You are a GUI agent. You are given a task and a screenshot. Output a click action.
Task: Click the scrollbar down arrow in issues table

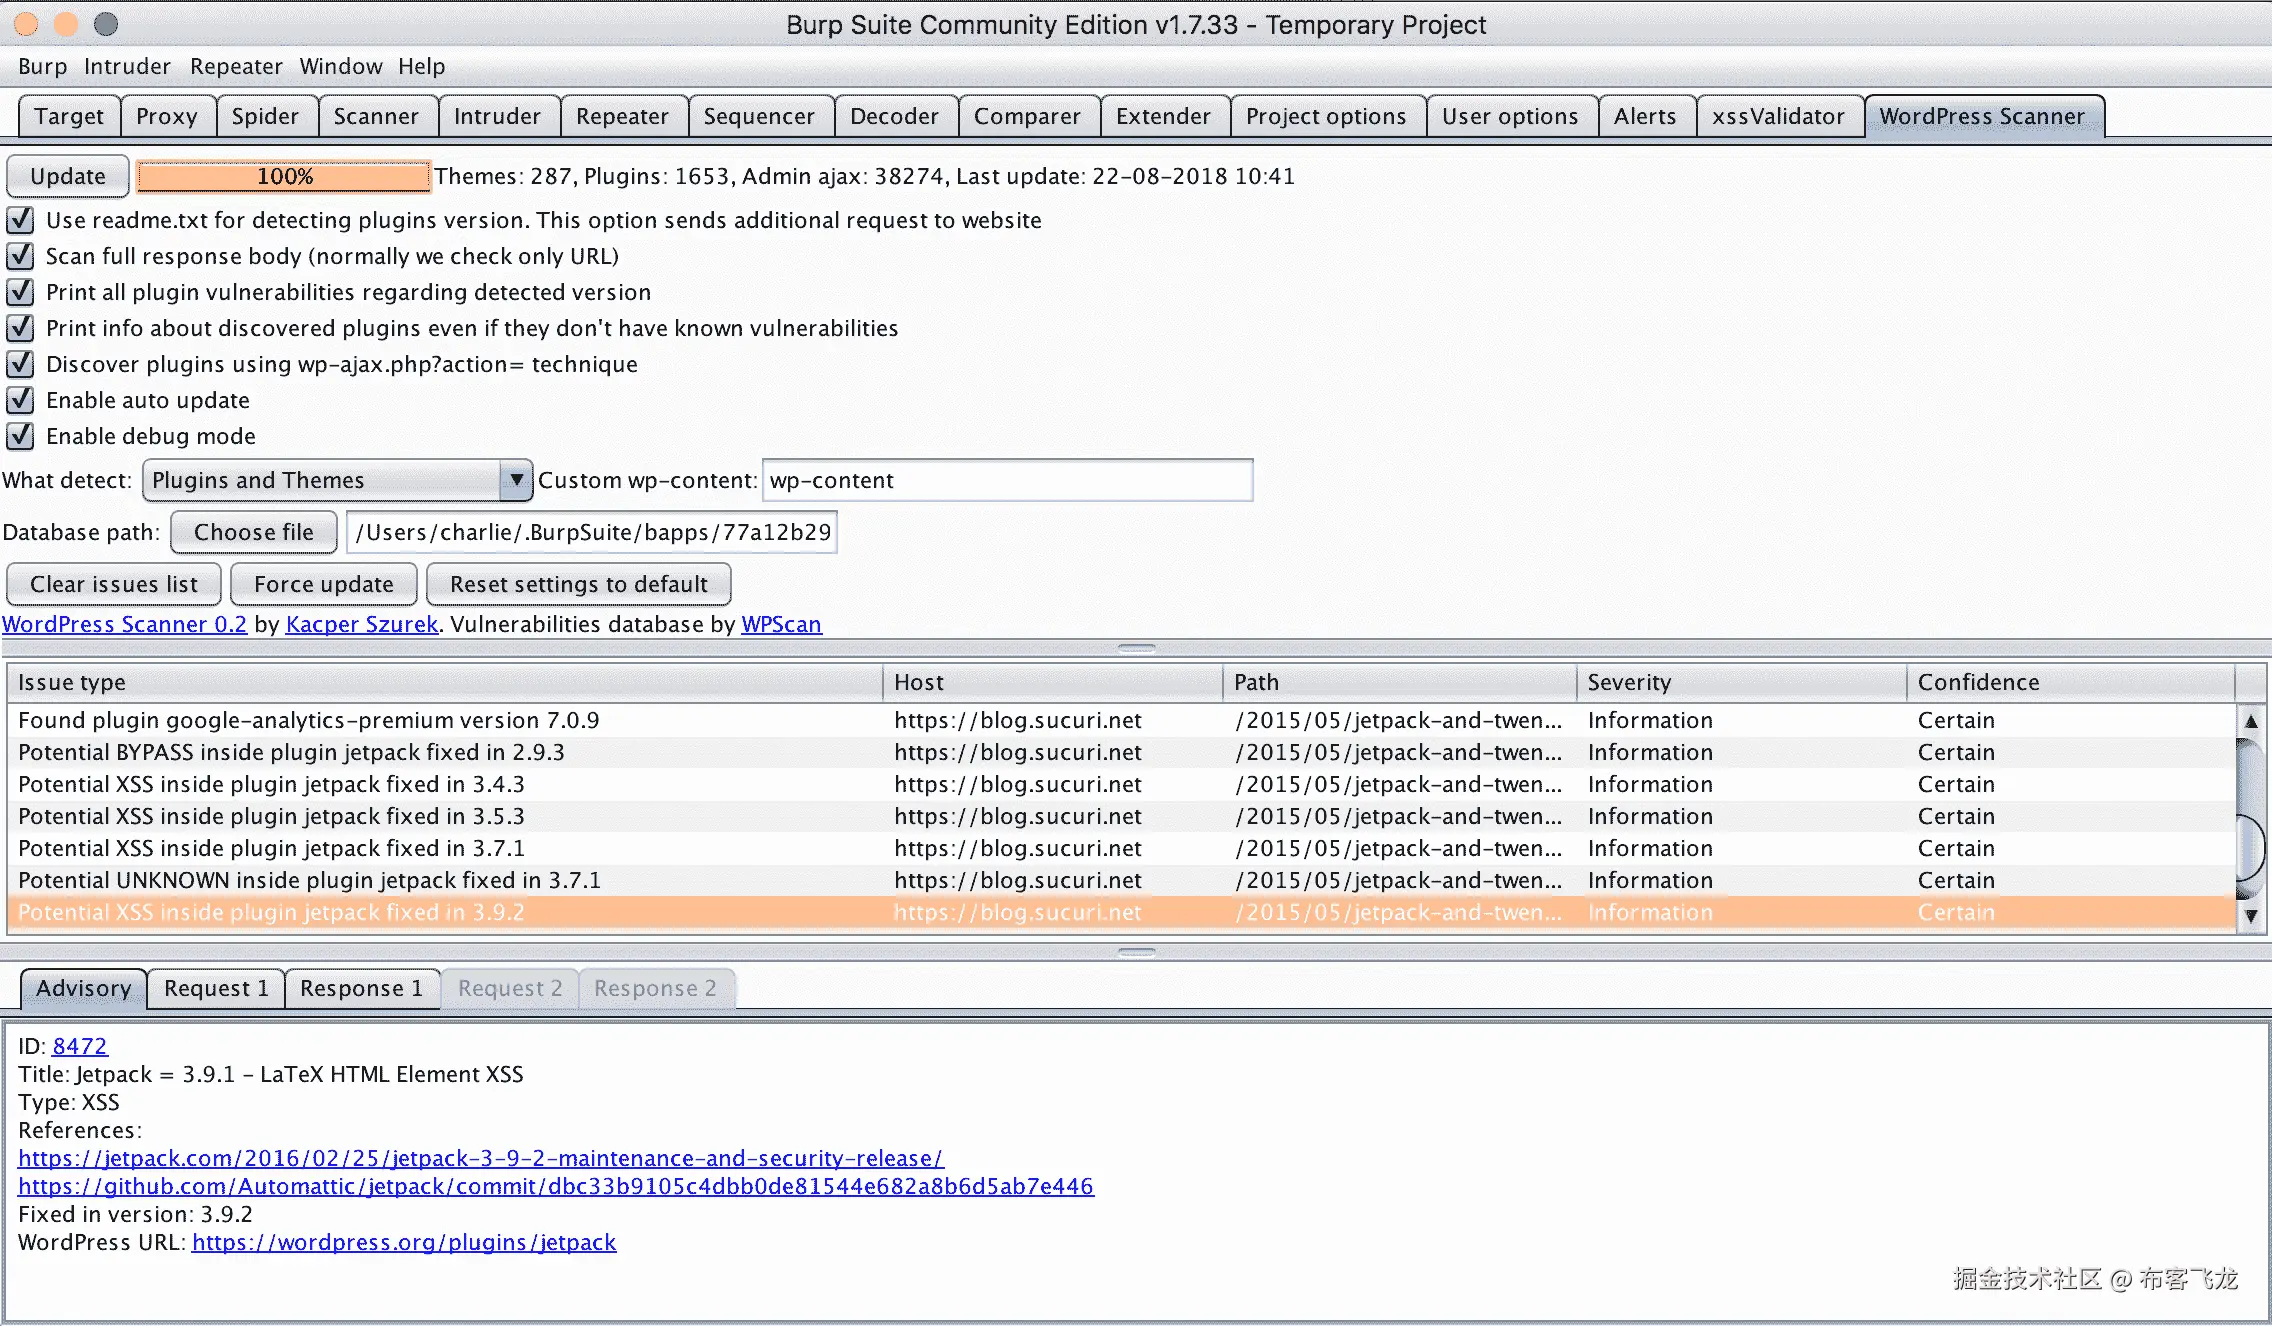coord(2251,915)
